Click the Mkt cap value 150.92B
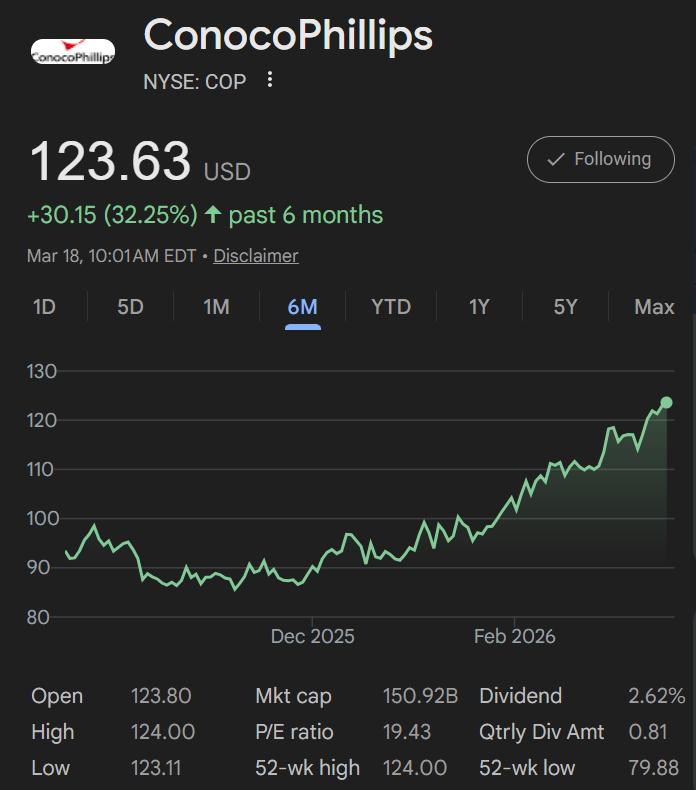The image size is (696, 790). pyautogui.click(x=420, y=696)
